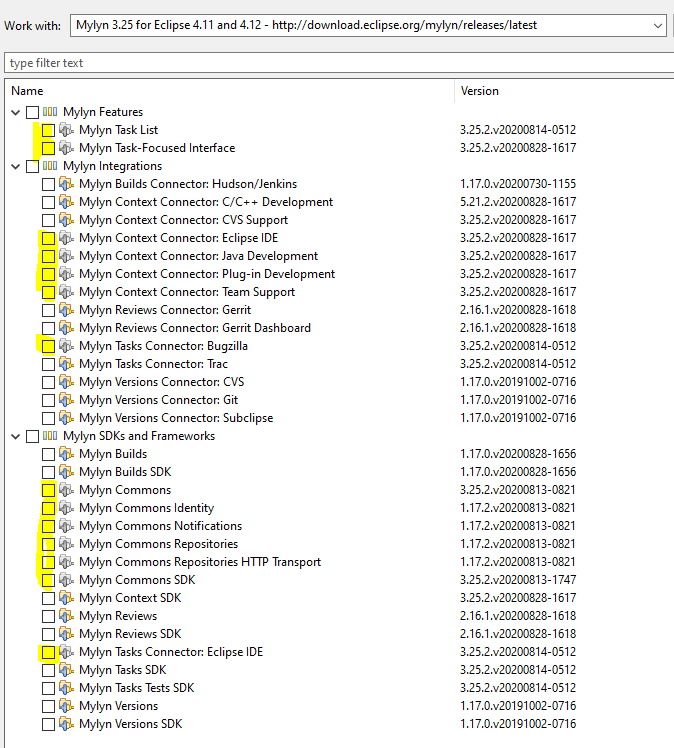Click the icon next to Mylyn Task-Focused Interface
Viewport: 674px width, 748px height.
[66, 148]
